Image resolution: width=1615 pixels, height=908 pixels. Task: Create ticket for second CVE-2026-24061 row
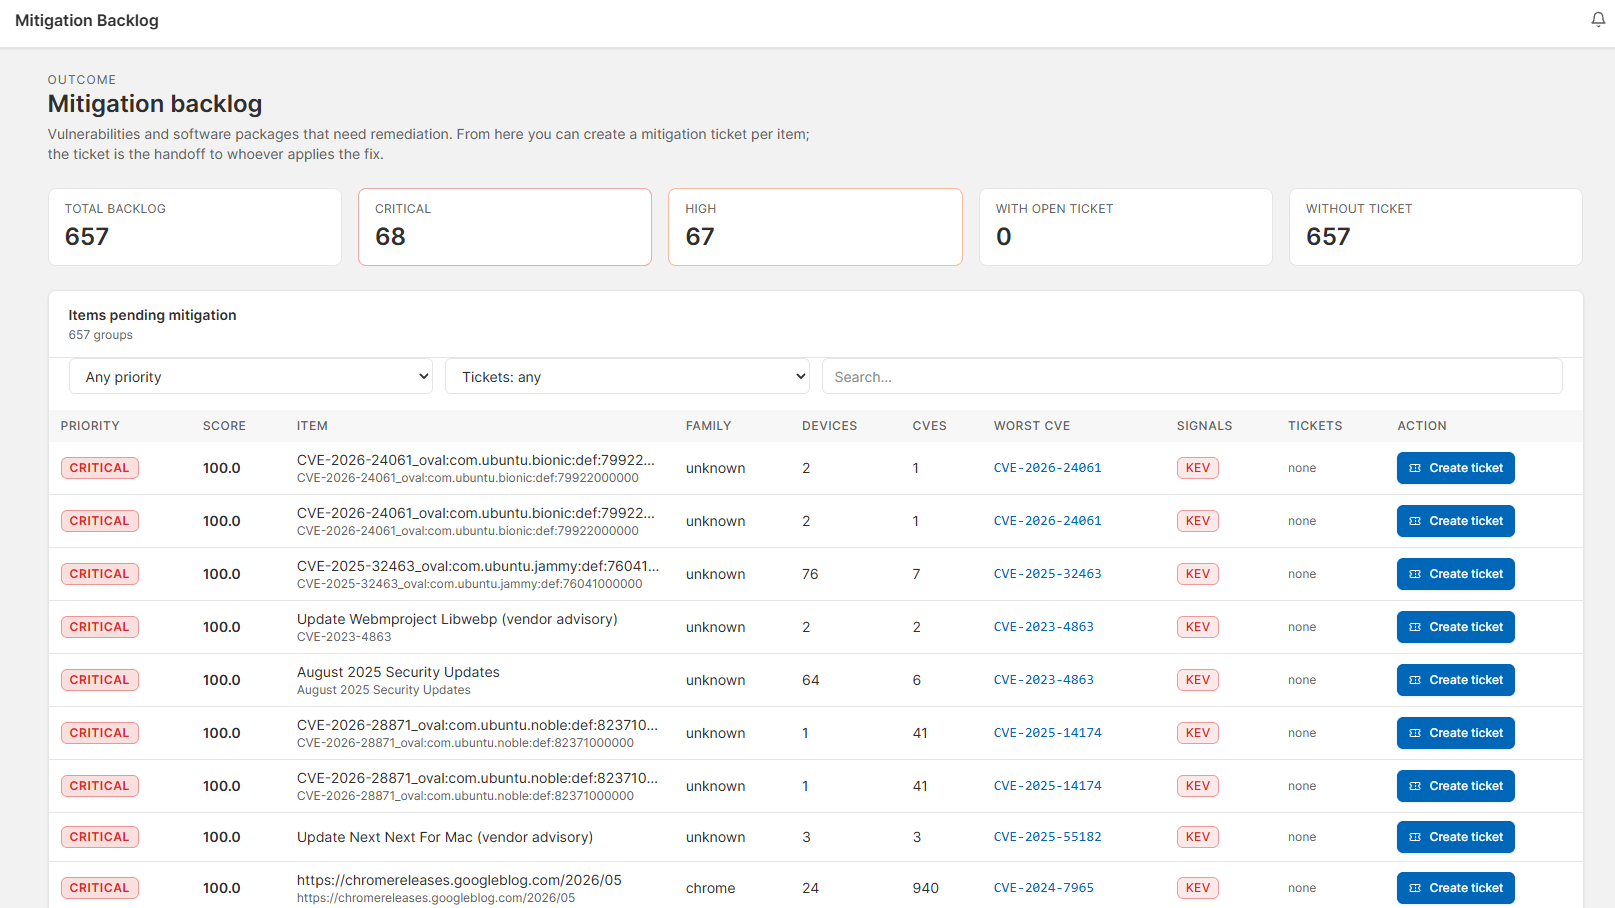pos(1456,521)
